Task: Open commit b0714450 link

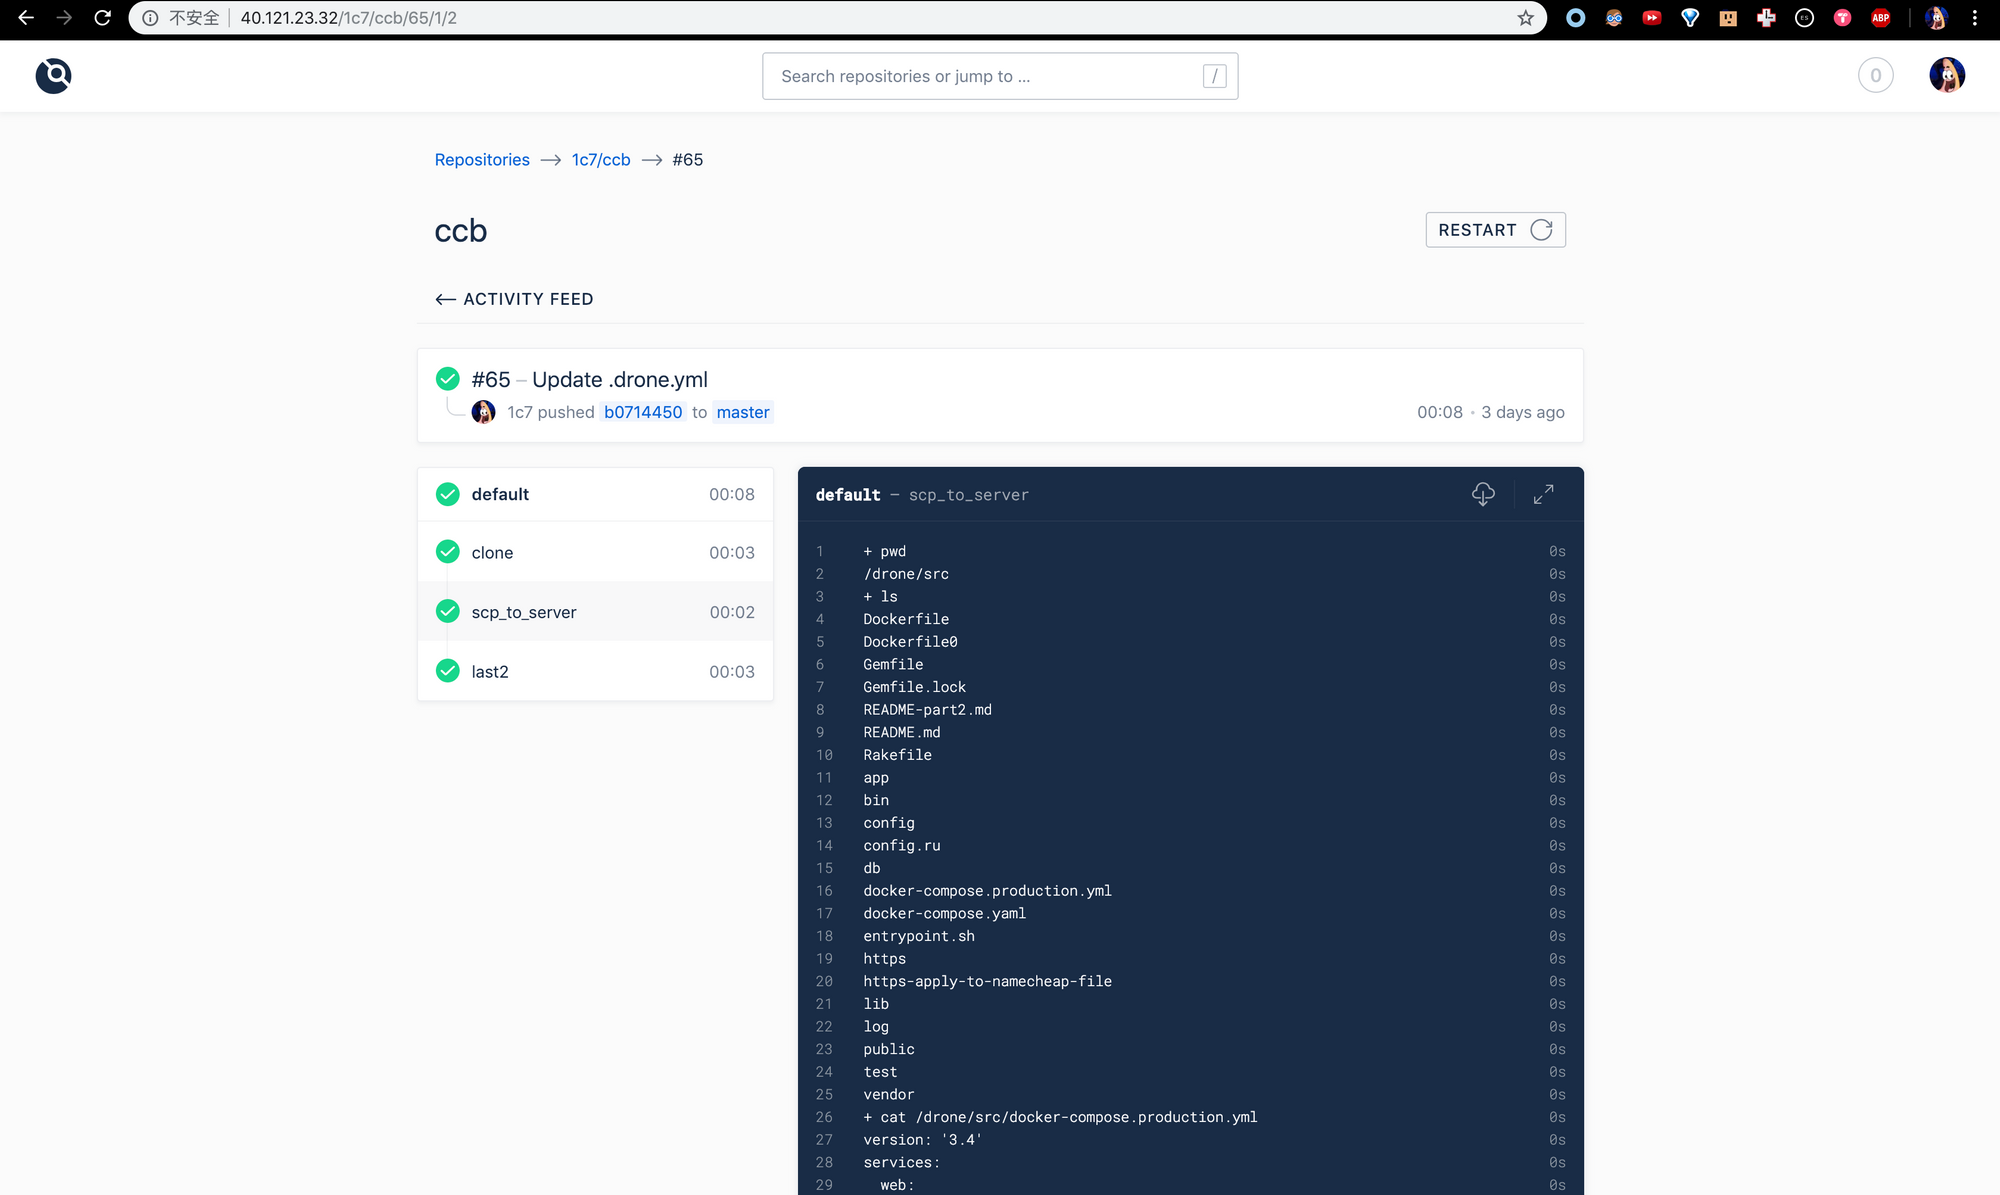Action: pyautogui.click(x=643, y=412)
